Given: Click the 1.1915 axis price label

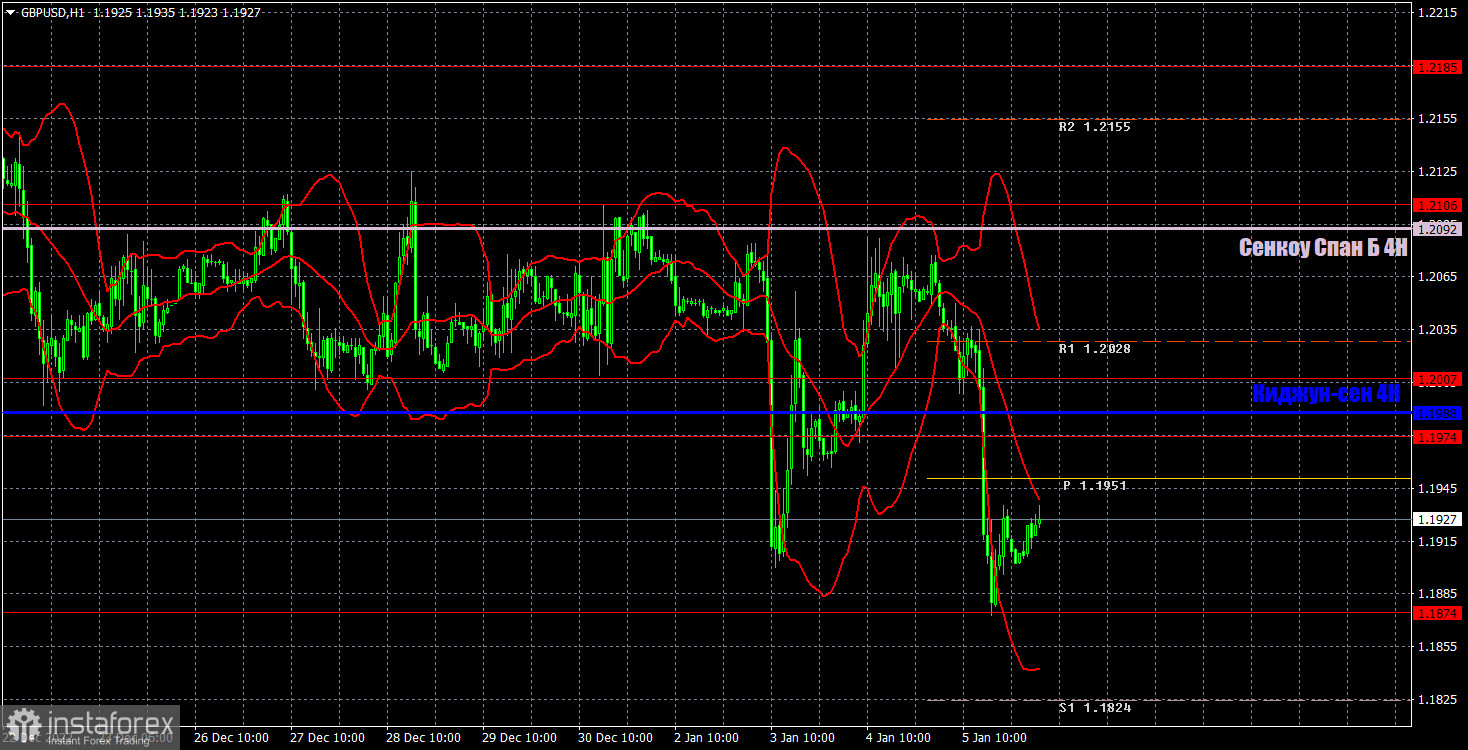Looking at the screenshot, I should pos(1437,541).
